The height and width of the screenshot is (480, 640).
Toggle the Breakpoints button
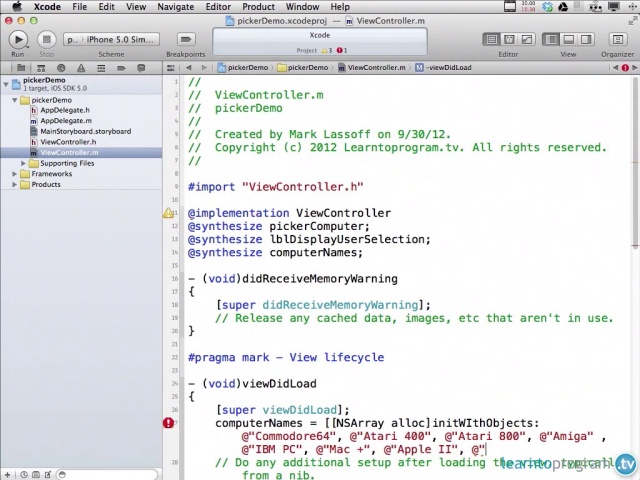click(186, 40)
